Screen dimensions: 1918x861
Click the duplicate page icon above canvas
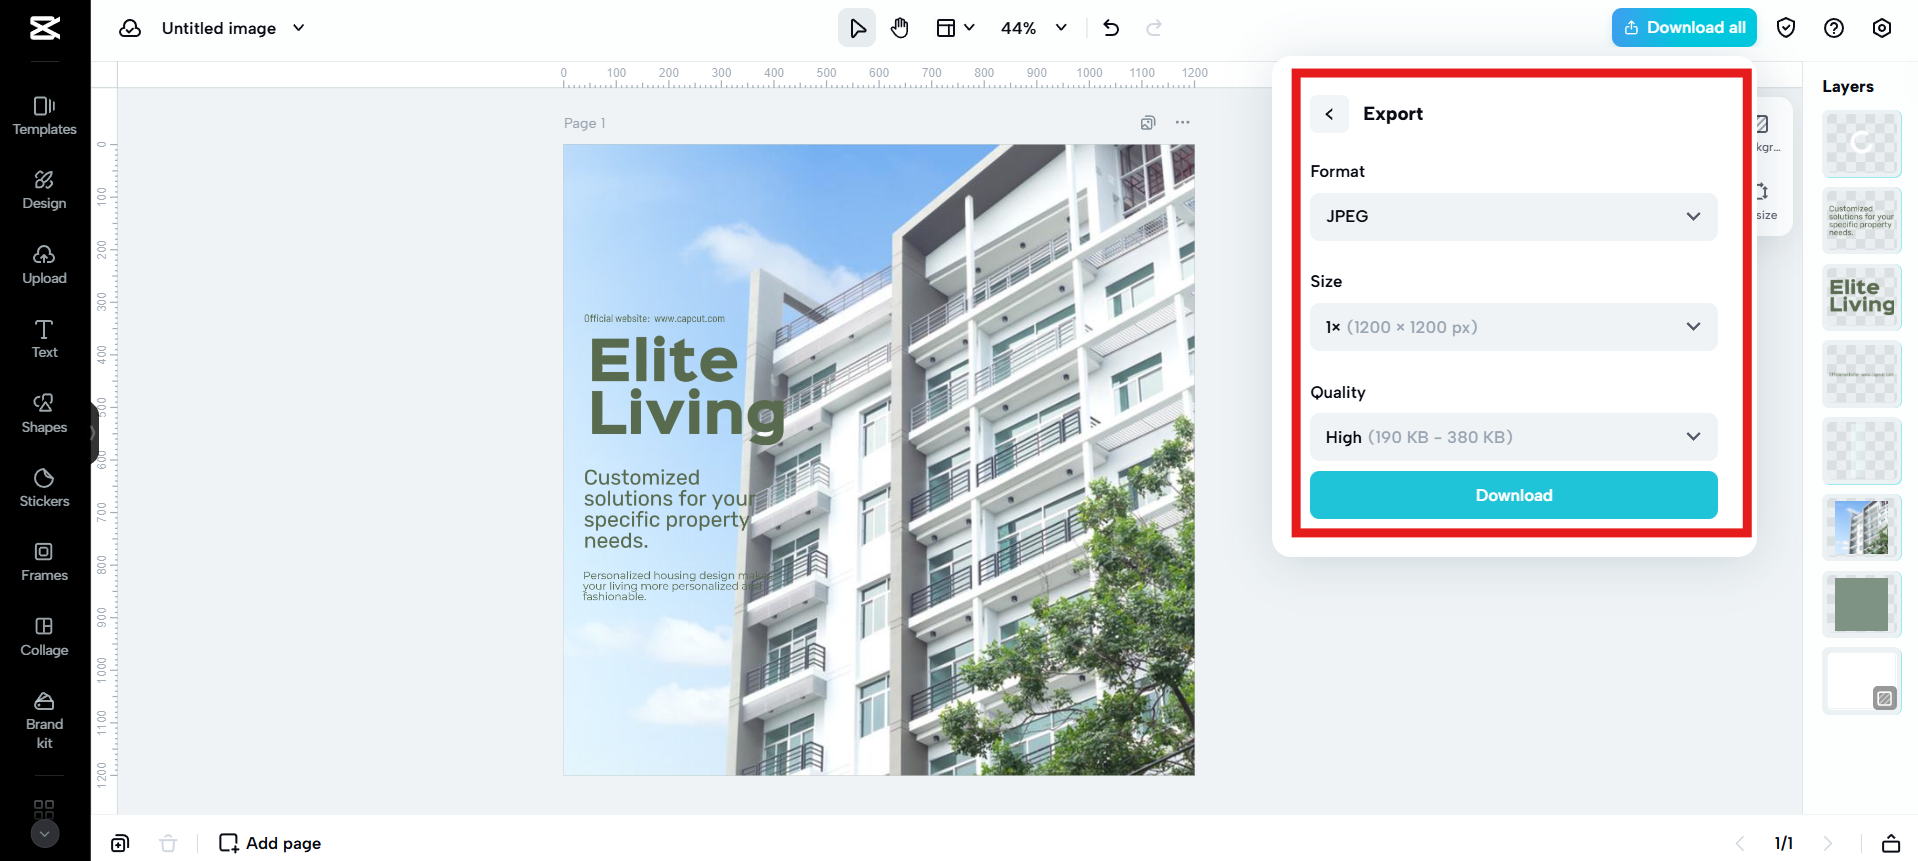(x=1148, y=123)
